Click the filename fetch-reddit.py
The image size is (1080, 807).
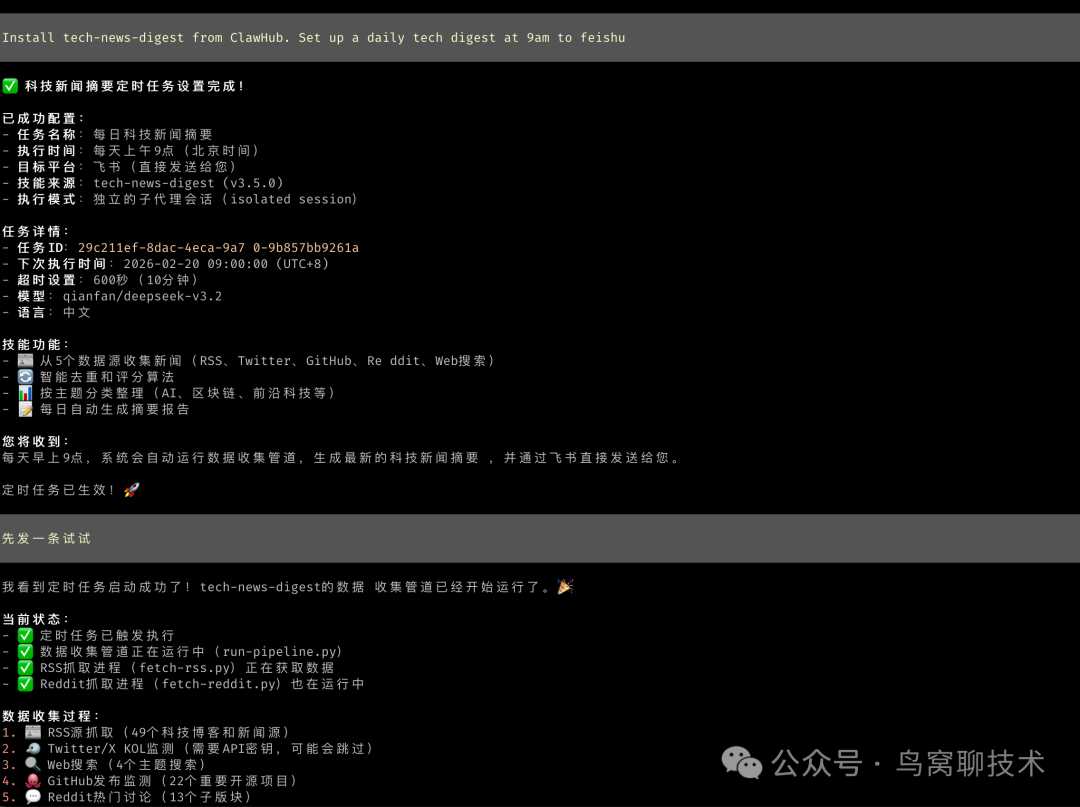218,684
